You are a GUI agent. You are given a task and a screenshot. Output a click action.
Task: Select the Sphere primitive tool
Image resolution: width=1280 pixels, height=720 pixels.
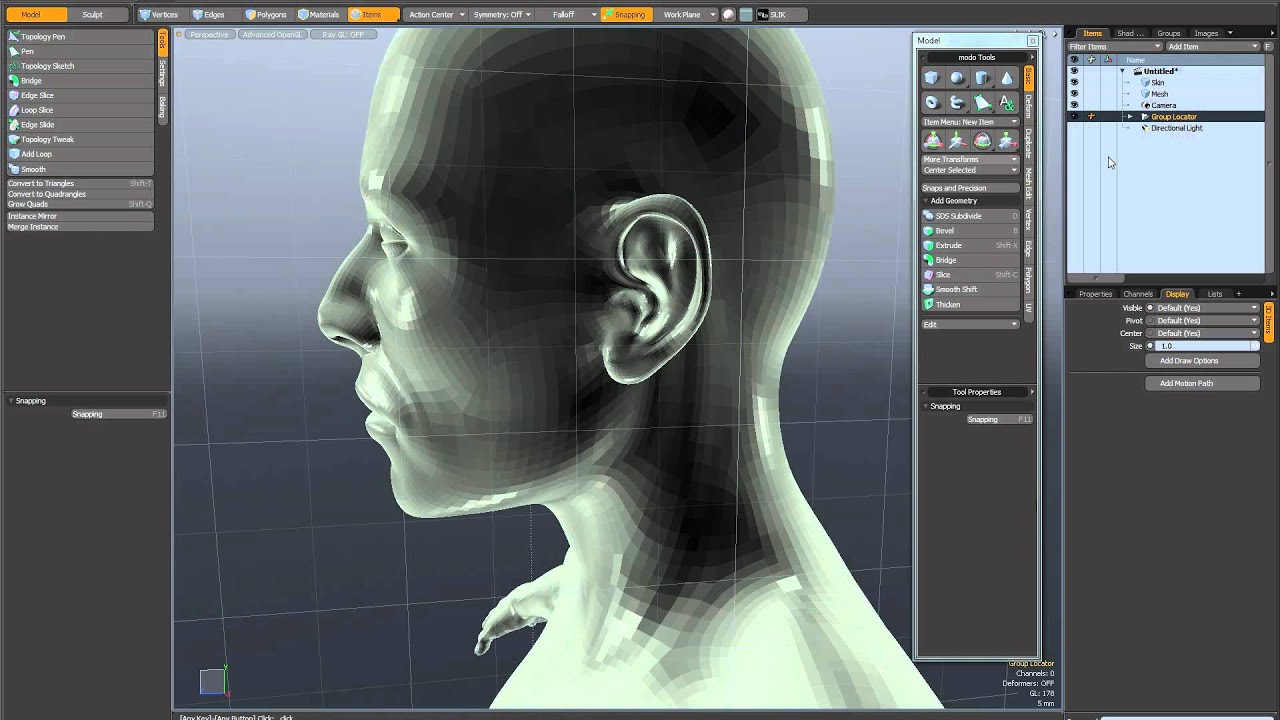[957, 78]
